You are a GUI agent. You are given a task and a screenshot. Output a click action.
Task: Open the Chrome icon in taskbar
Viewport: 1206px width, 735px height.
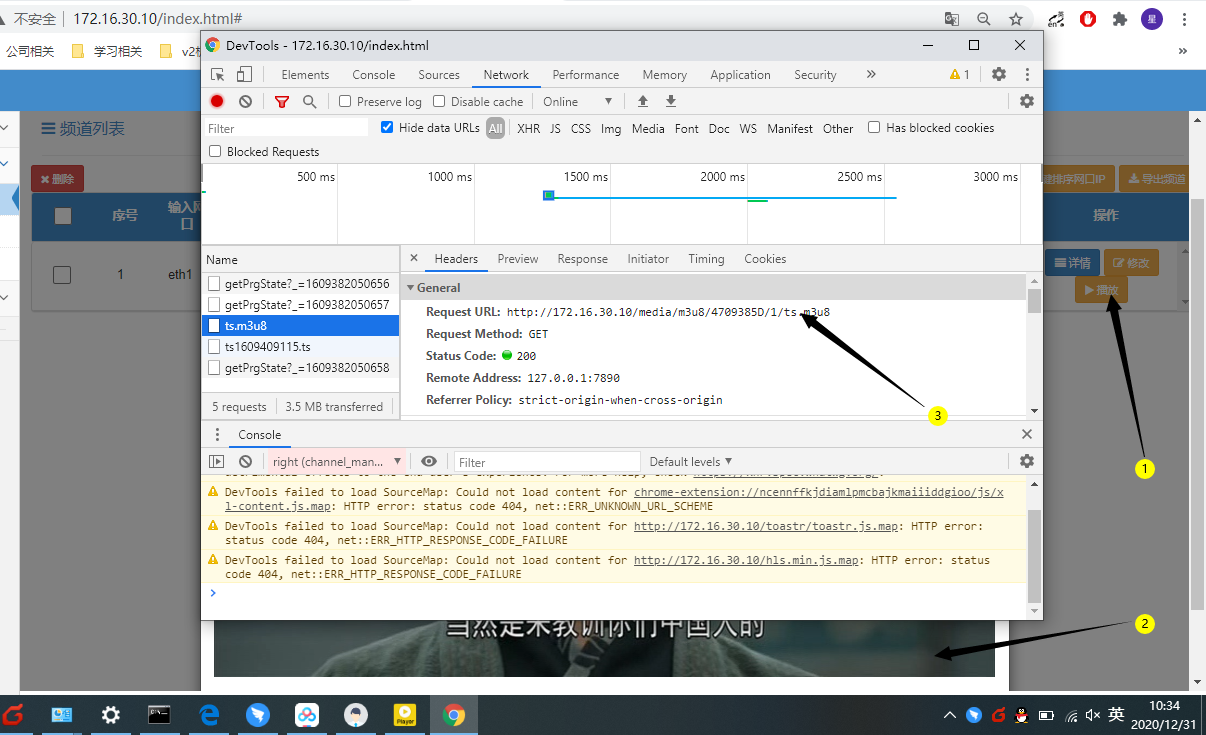point(454,715)
